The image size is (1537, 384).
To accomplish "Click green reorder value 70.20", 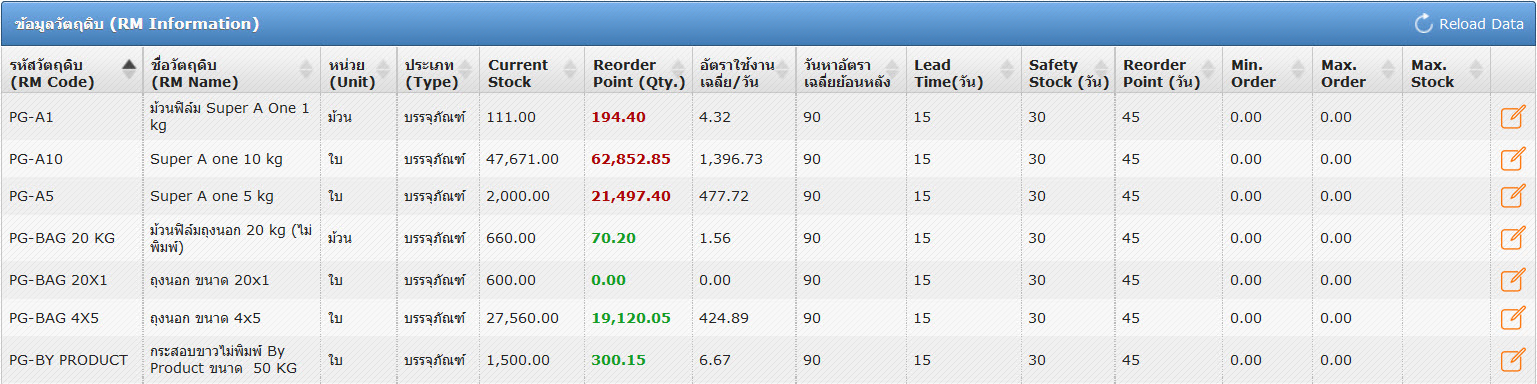I will pyautogui.click(x=614, y=238).
